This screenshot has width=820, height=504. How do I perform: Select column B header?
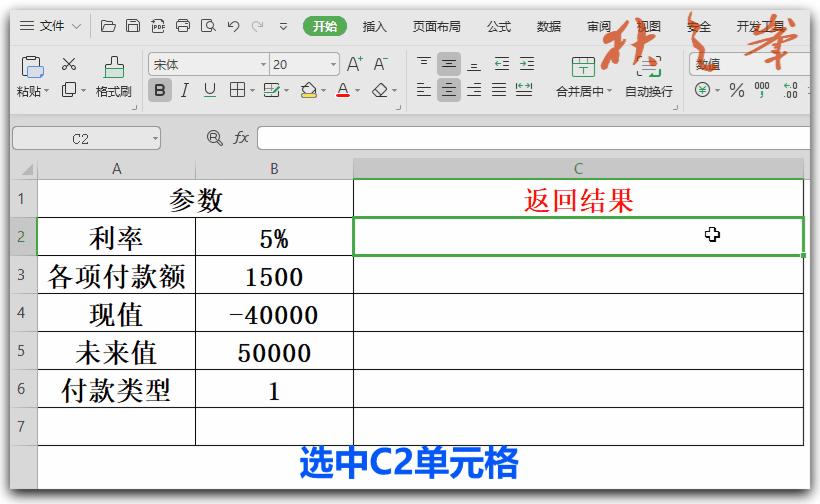(274, 168)
